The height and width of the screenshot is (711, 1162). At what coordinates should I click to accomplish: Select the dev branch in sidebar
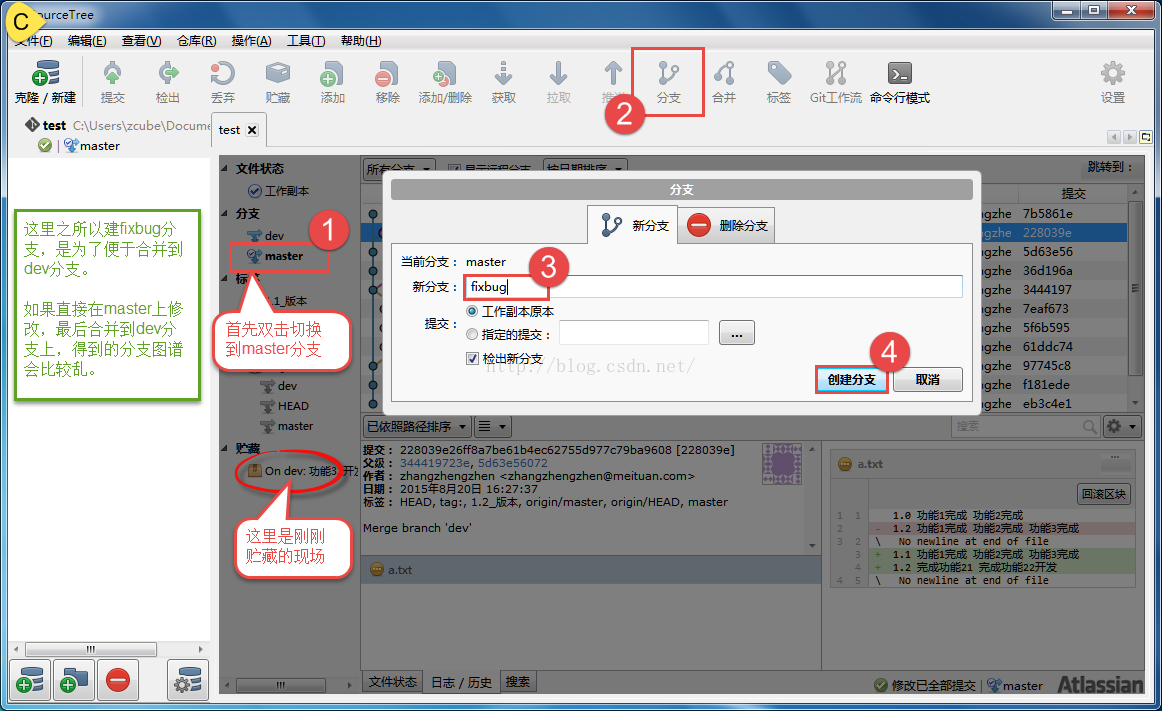point(275,236)
